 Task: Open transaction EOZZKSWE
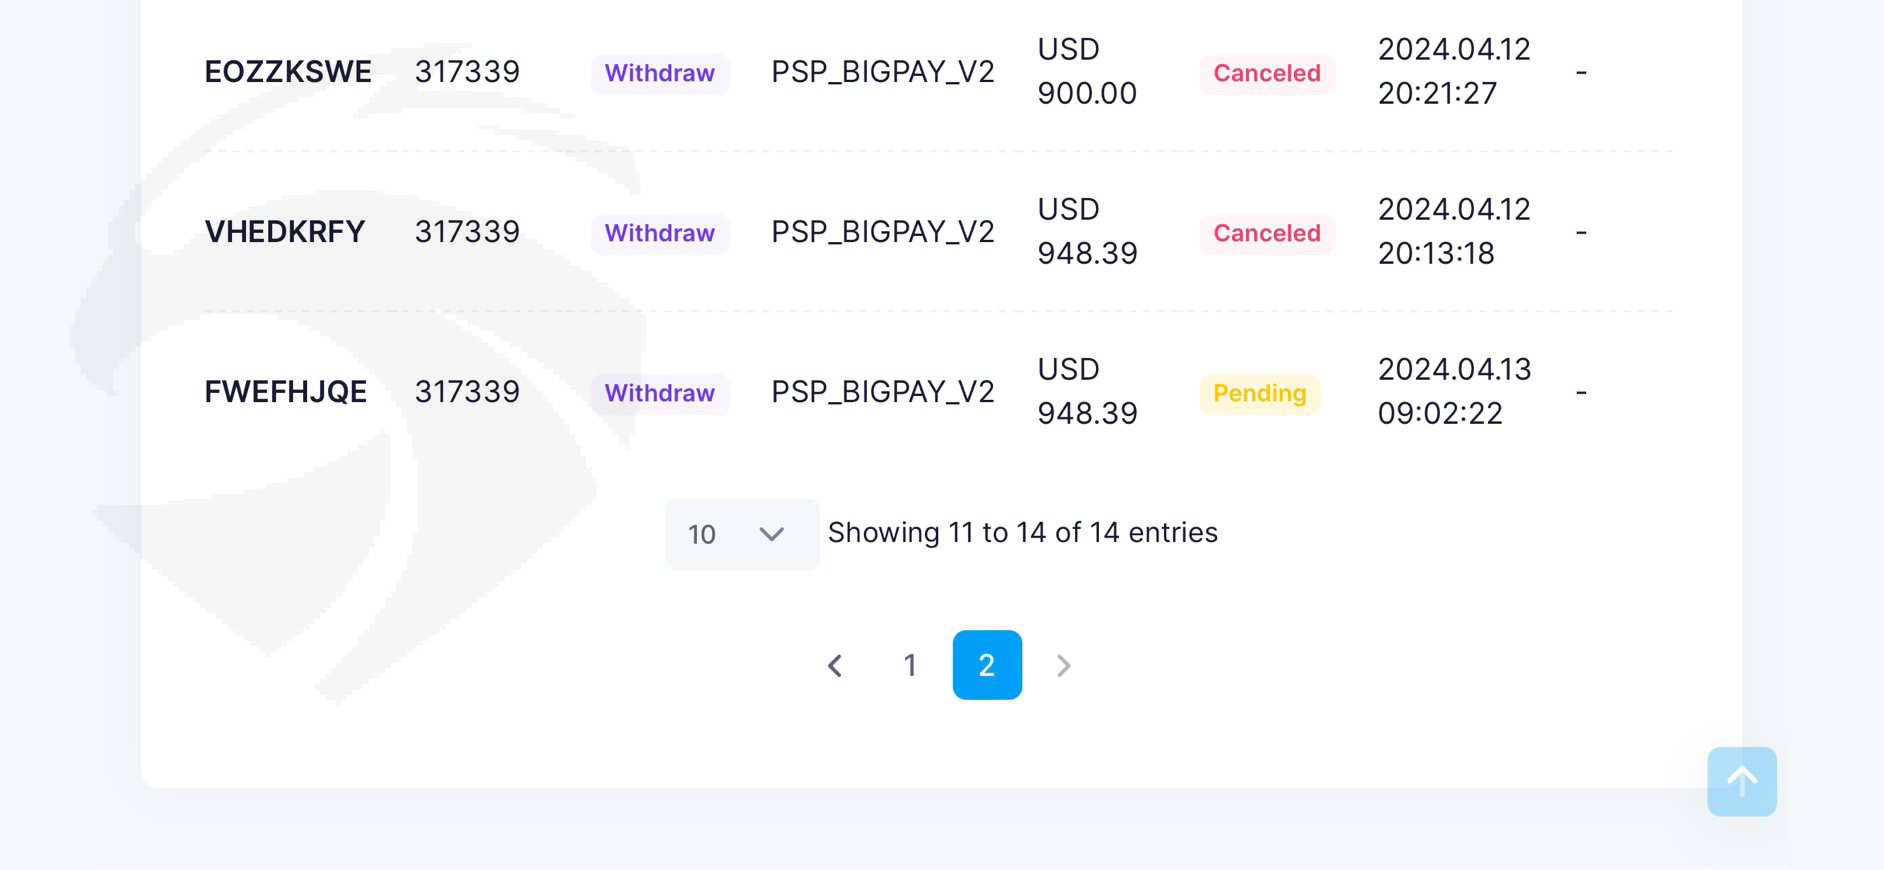[288, 72]
